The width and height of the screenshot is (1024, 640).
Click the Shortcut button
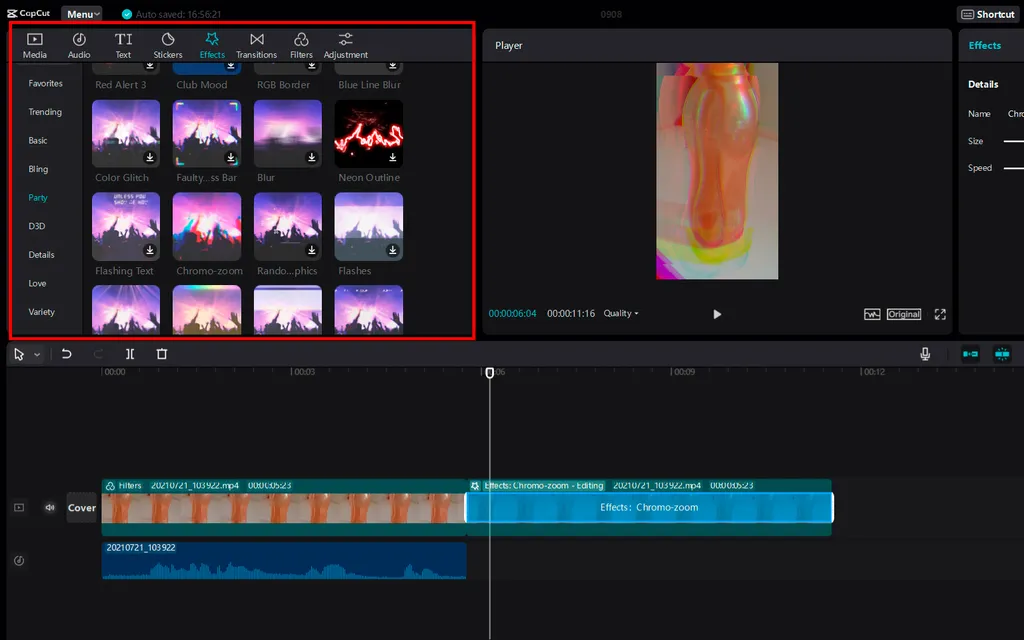pyautogui.click(x=988, y=14)
